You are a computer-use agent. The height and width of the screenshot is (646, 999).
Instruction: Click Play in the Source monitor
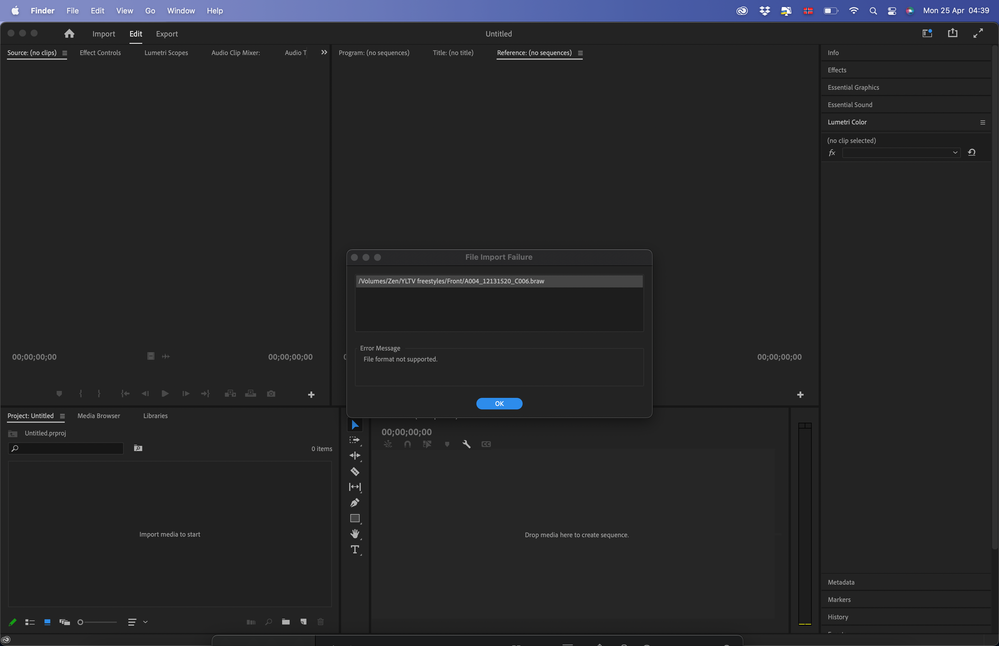[165, 394]
